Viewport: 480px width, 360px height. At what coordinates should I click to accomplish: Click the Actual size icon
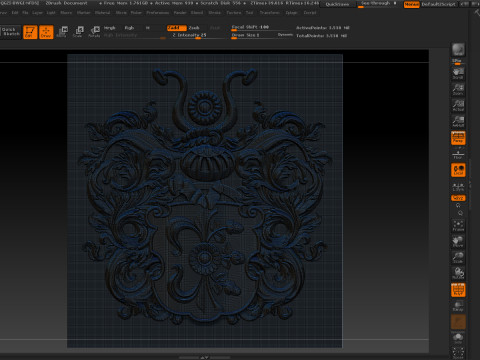pos(458,106)
